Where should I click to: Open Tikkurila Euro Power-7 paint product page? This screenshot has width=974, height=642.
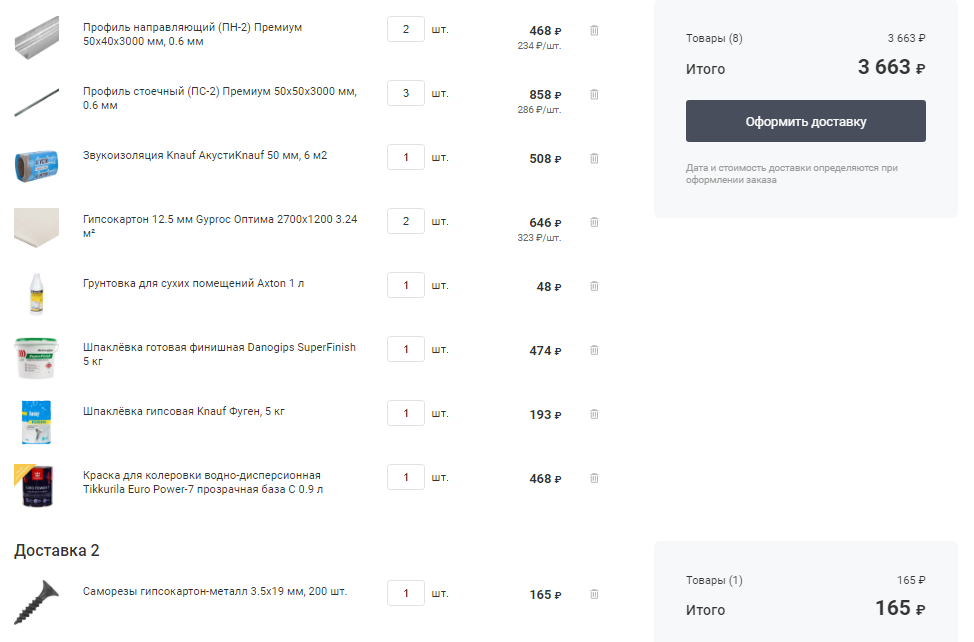point(203,482)
